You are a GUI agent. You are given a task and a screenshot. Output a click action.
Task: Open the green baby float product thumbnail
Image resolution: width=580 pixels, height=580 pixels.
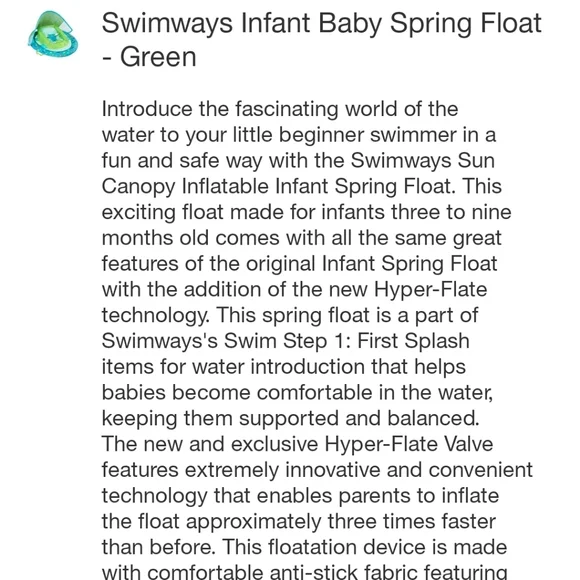(x=53, y=34)
